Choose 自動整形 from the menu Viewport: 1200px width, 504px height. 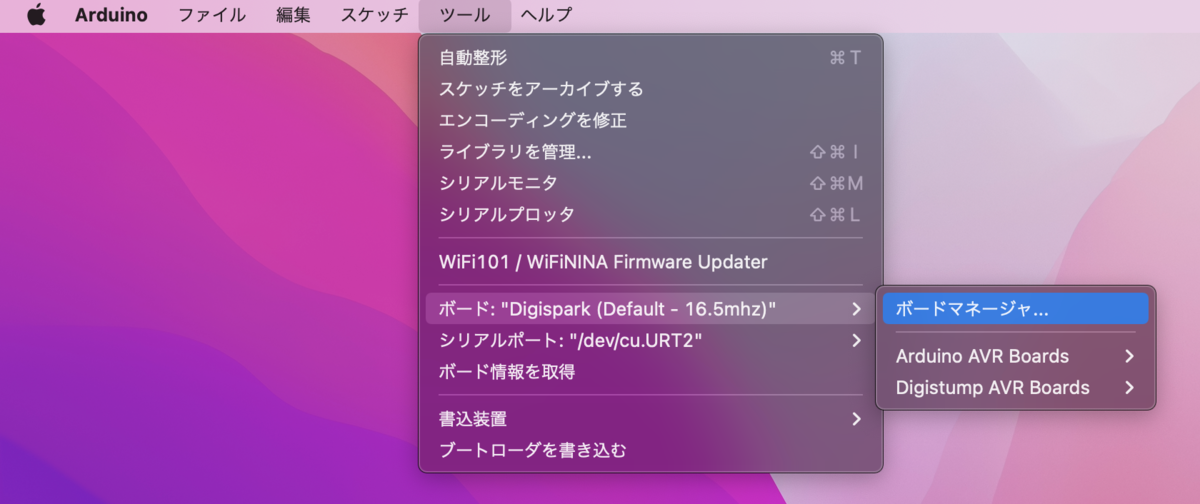(651, 58)
